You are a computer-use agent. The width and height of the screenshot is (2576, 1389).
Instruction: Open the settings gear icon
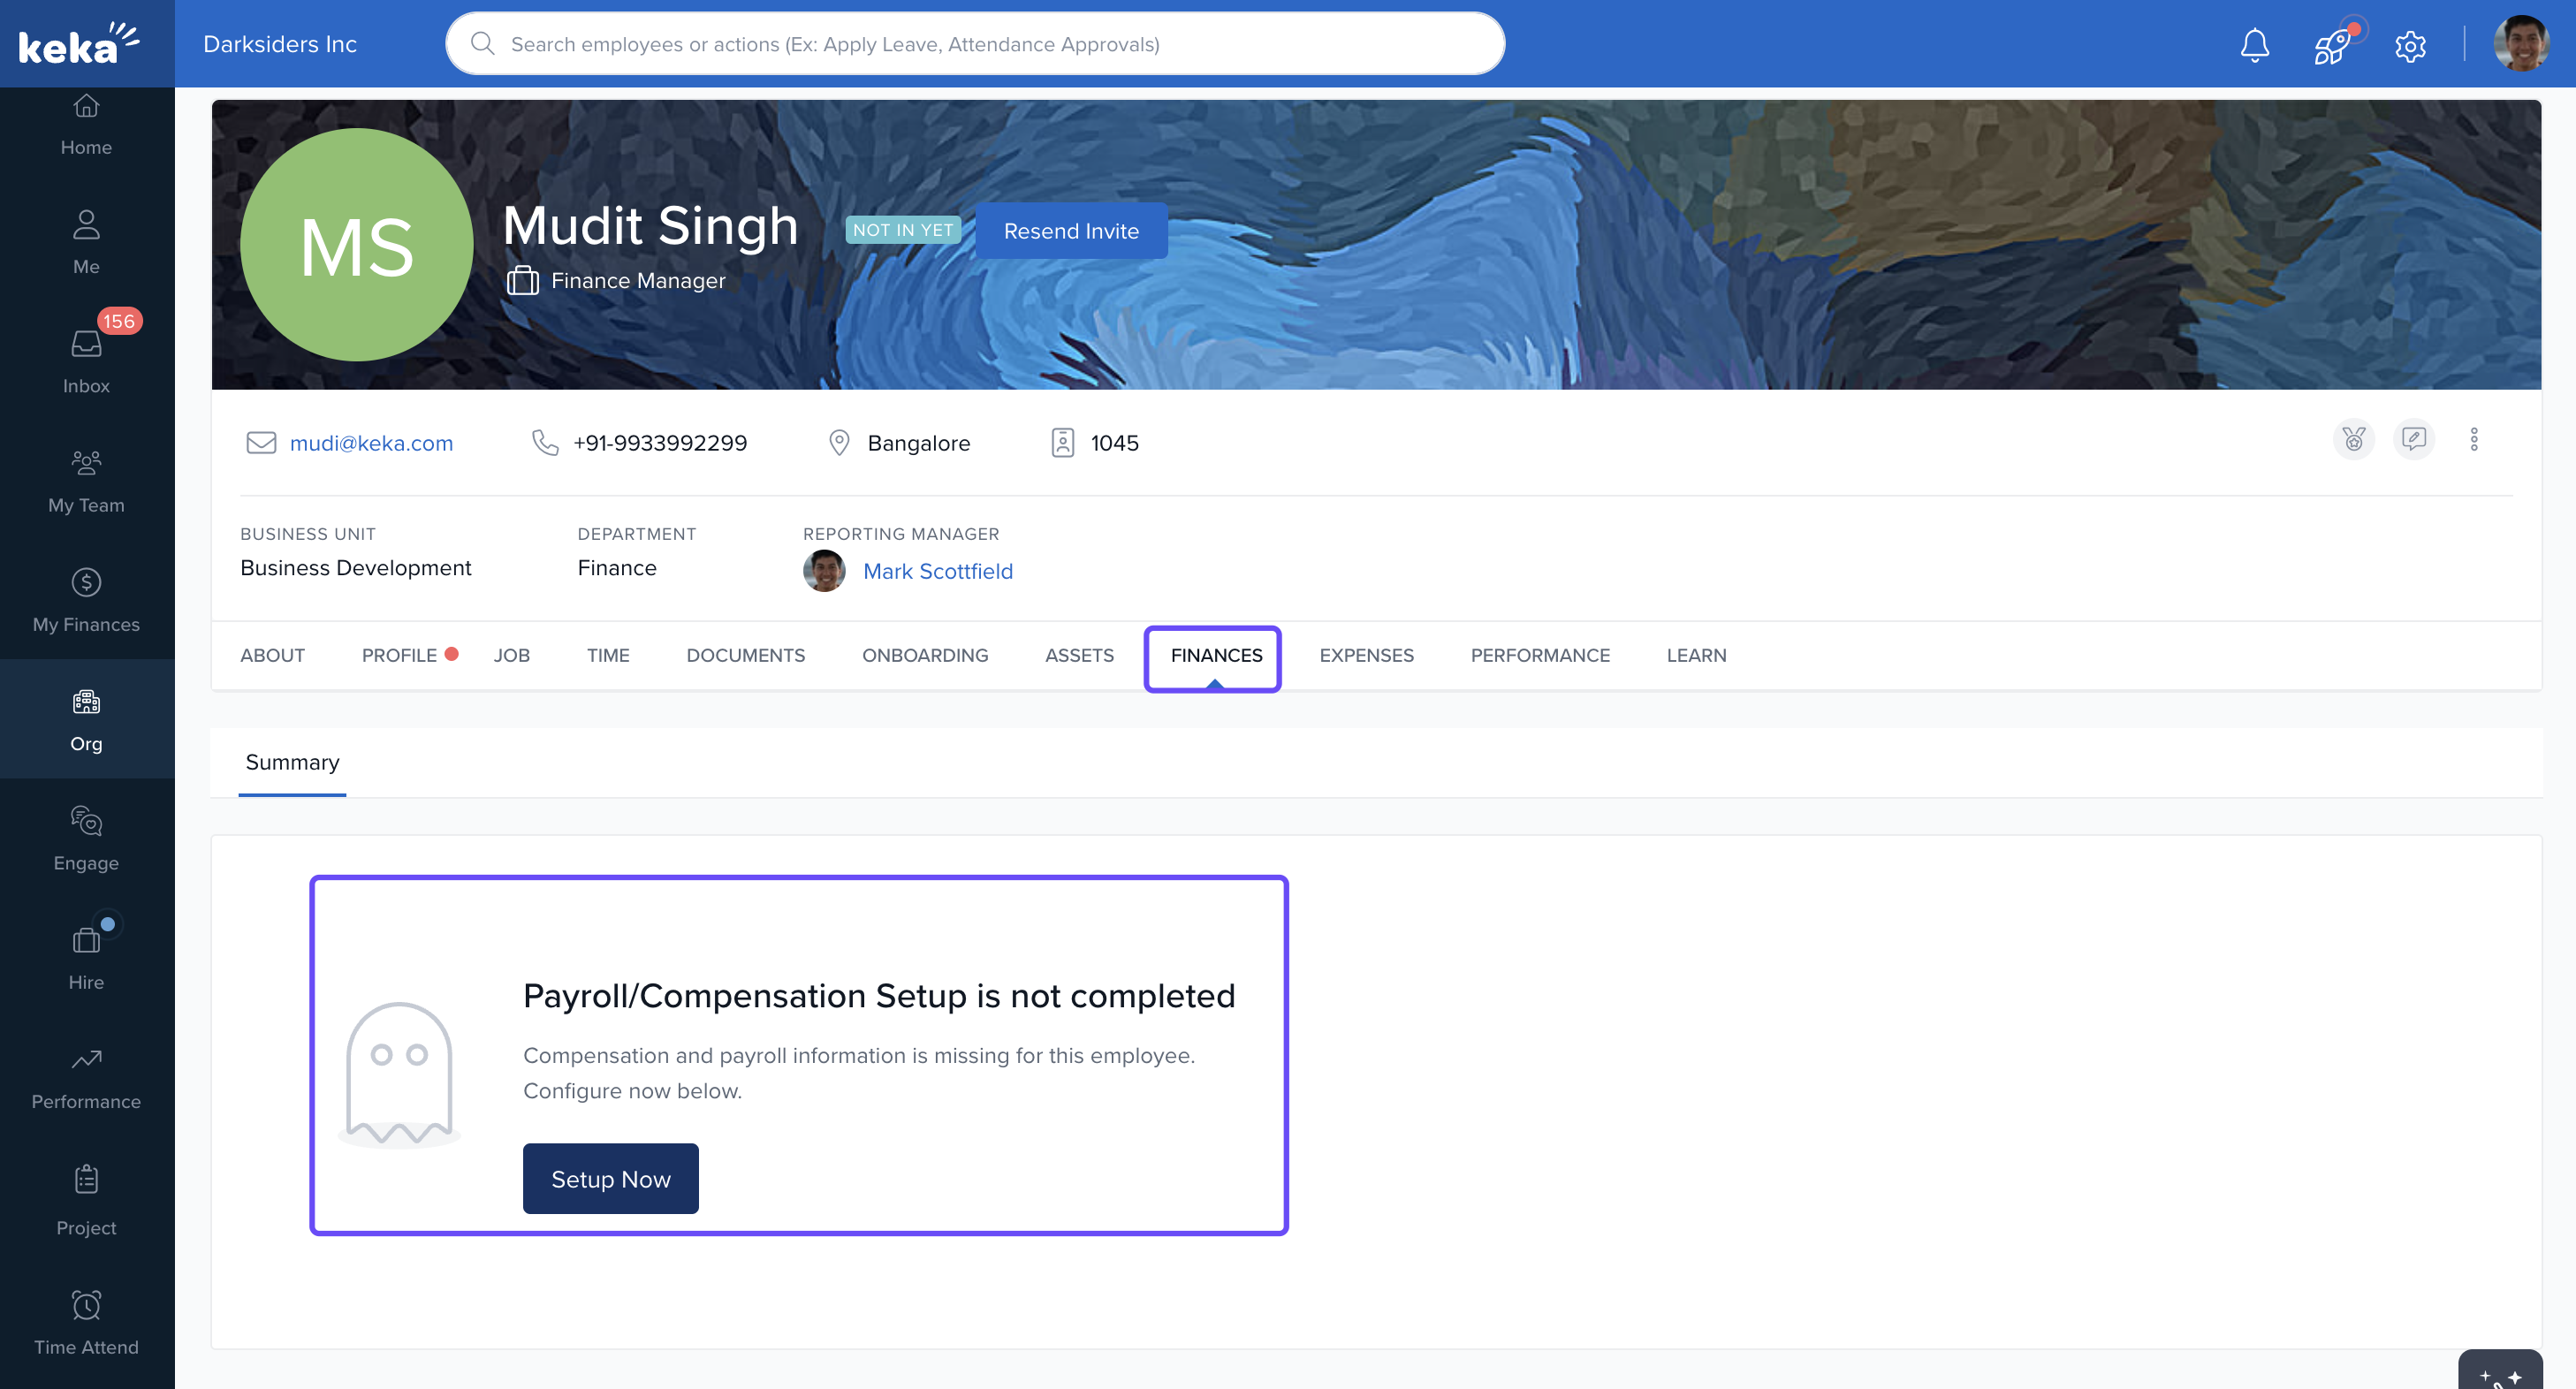[2410, 46]
